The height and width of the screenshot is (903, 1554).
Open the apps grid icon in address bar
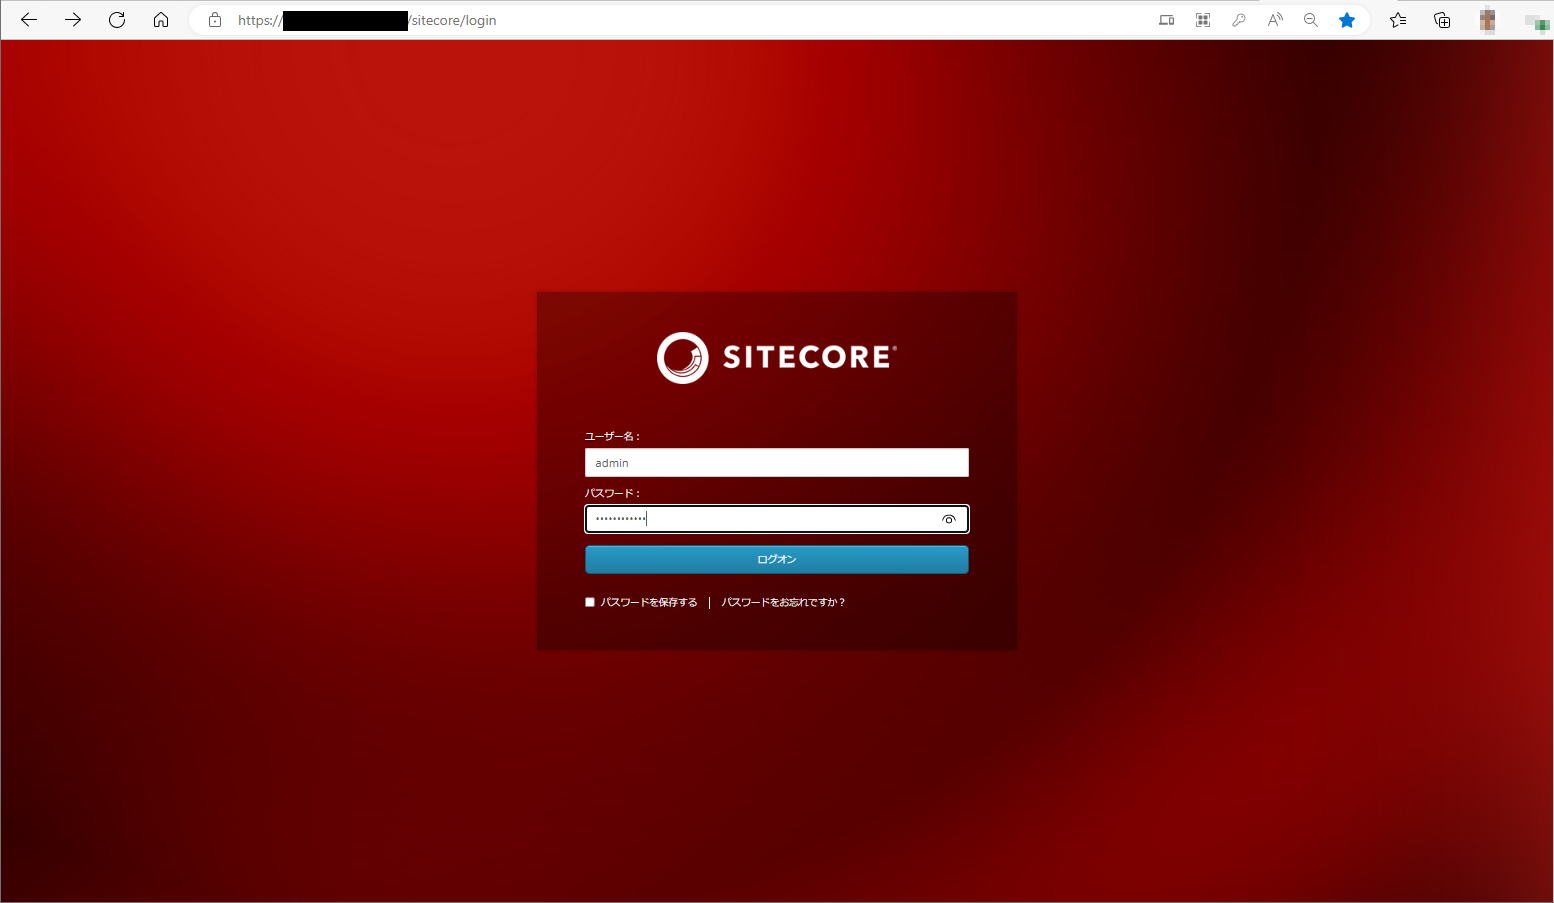(x=1203, y=20)
